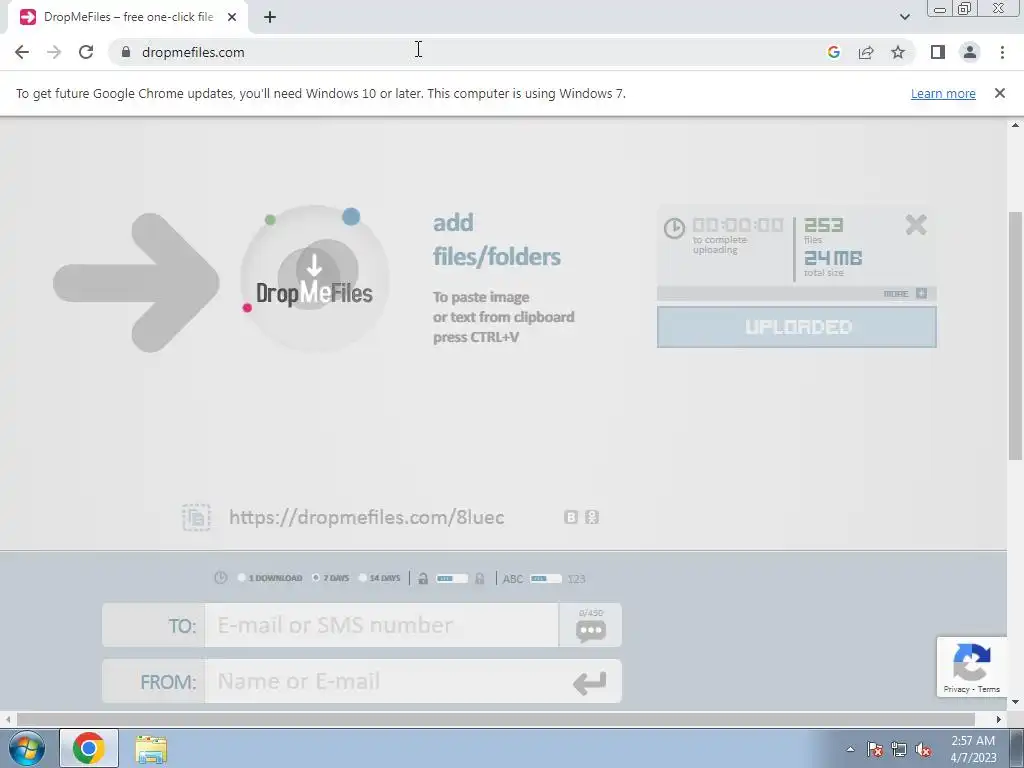Dismiss the Chrome update notification bar
Viewport: 1024px width, 768px height.
[x=1000, y=93]
